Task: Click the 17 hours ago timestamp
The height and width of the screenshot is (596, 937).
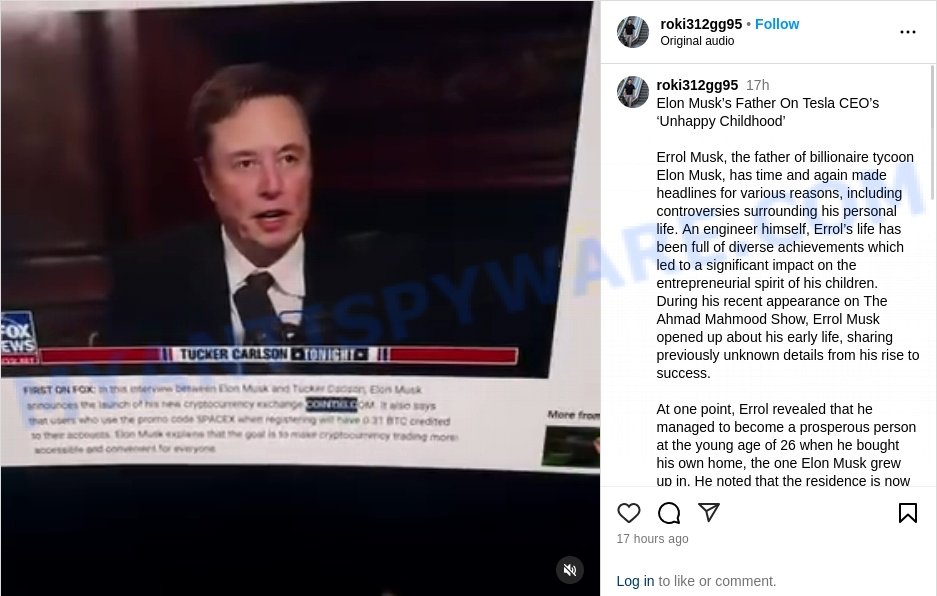Action: point(653,539)
